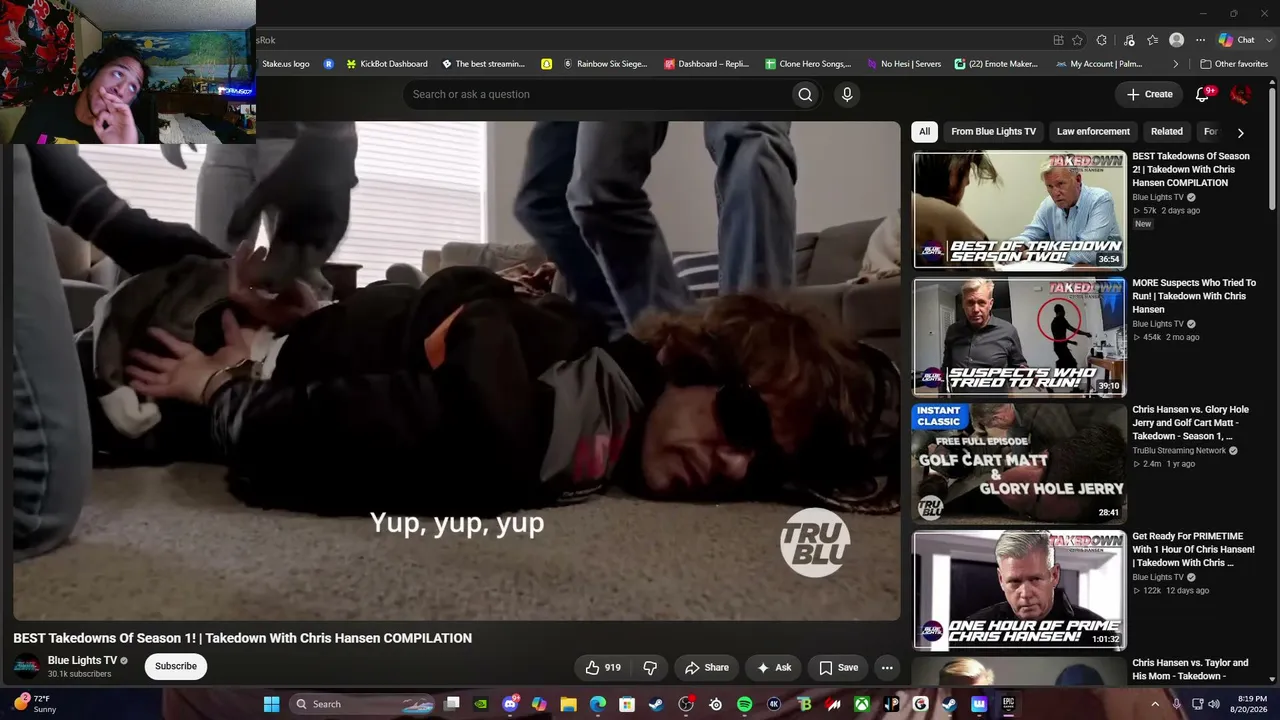Open Dashboard – Repli... bookmark
Screen dimensions: 1280x720
[x=706, y=64]
